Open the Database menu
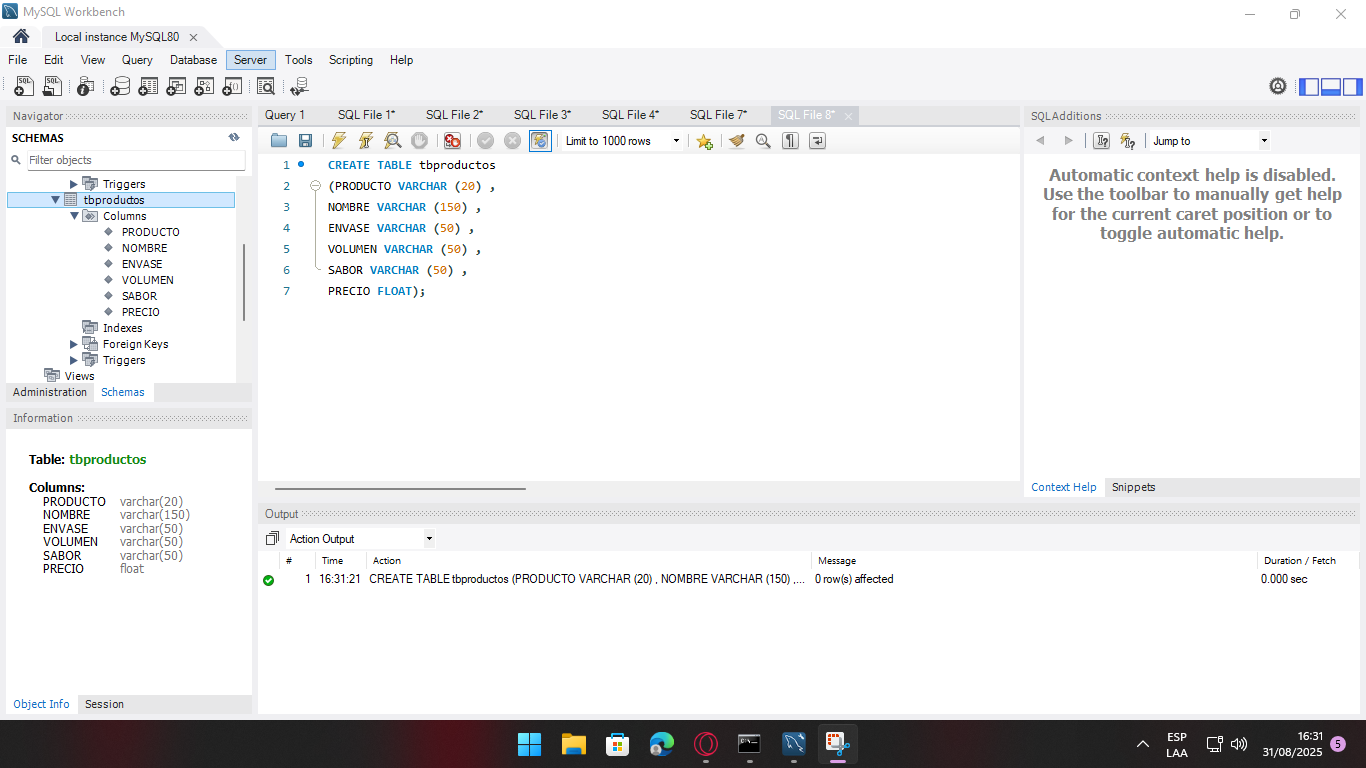Screen dimensions: 1366x768 click(x=194, y=60)
